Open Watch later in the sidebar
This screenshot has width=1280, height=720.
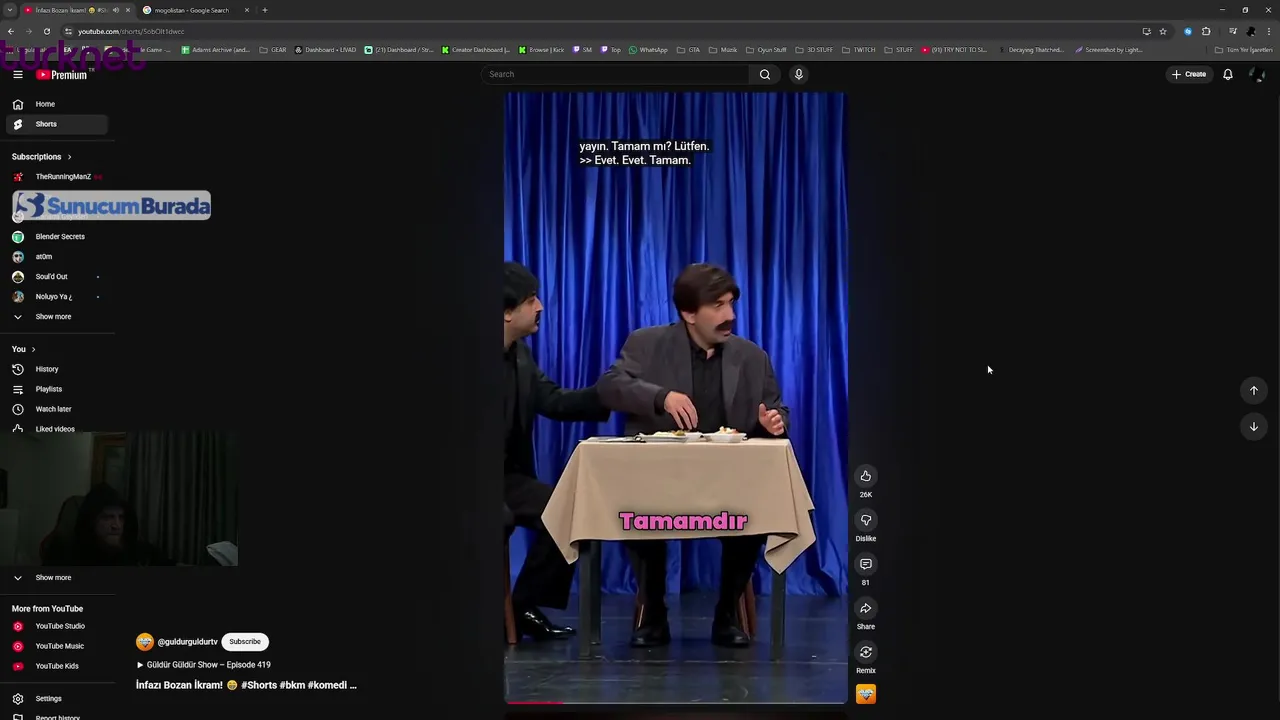click(x=56, y=409)
